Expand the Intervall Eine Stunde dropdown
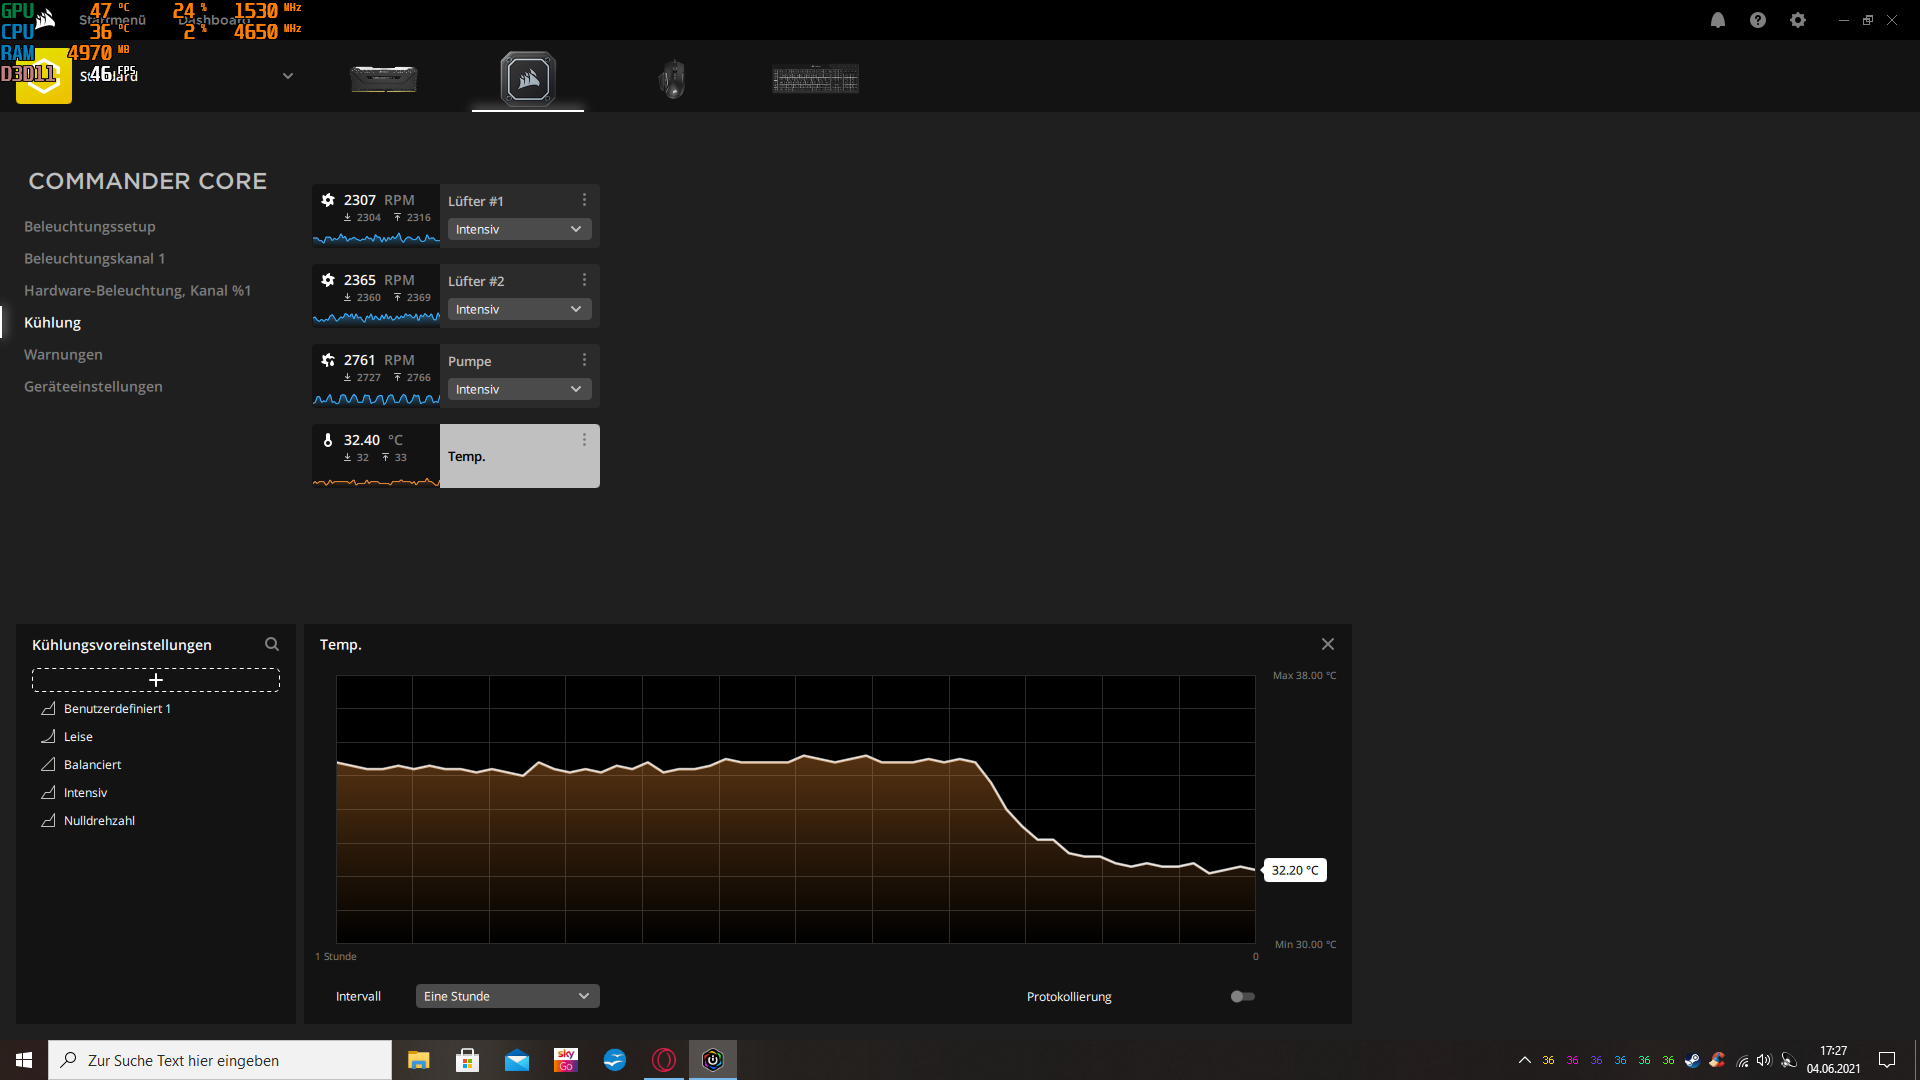Viewport: 1920px width, 1080px height. (507, 996)
